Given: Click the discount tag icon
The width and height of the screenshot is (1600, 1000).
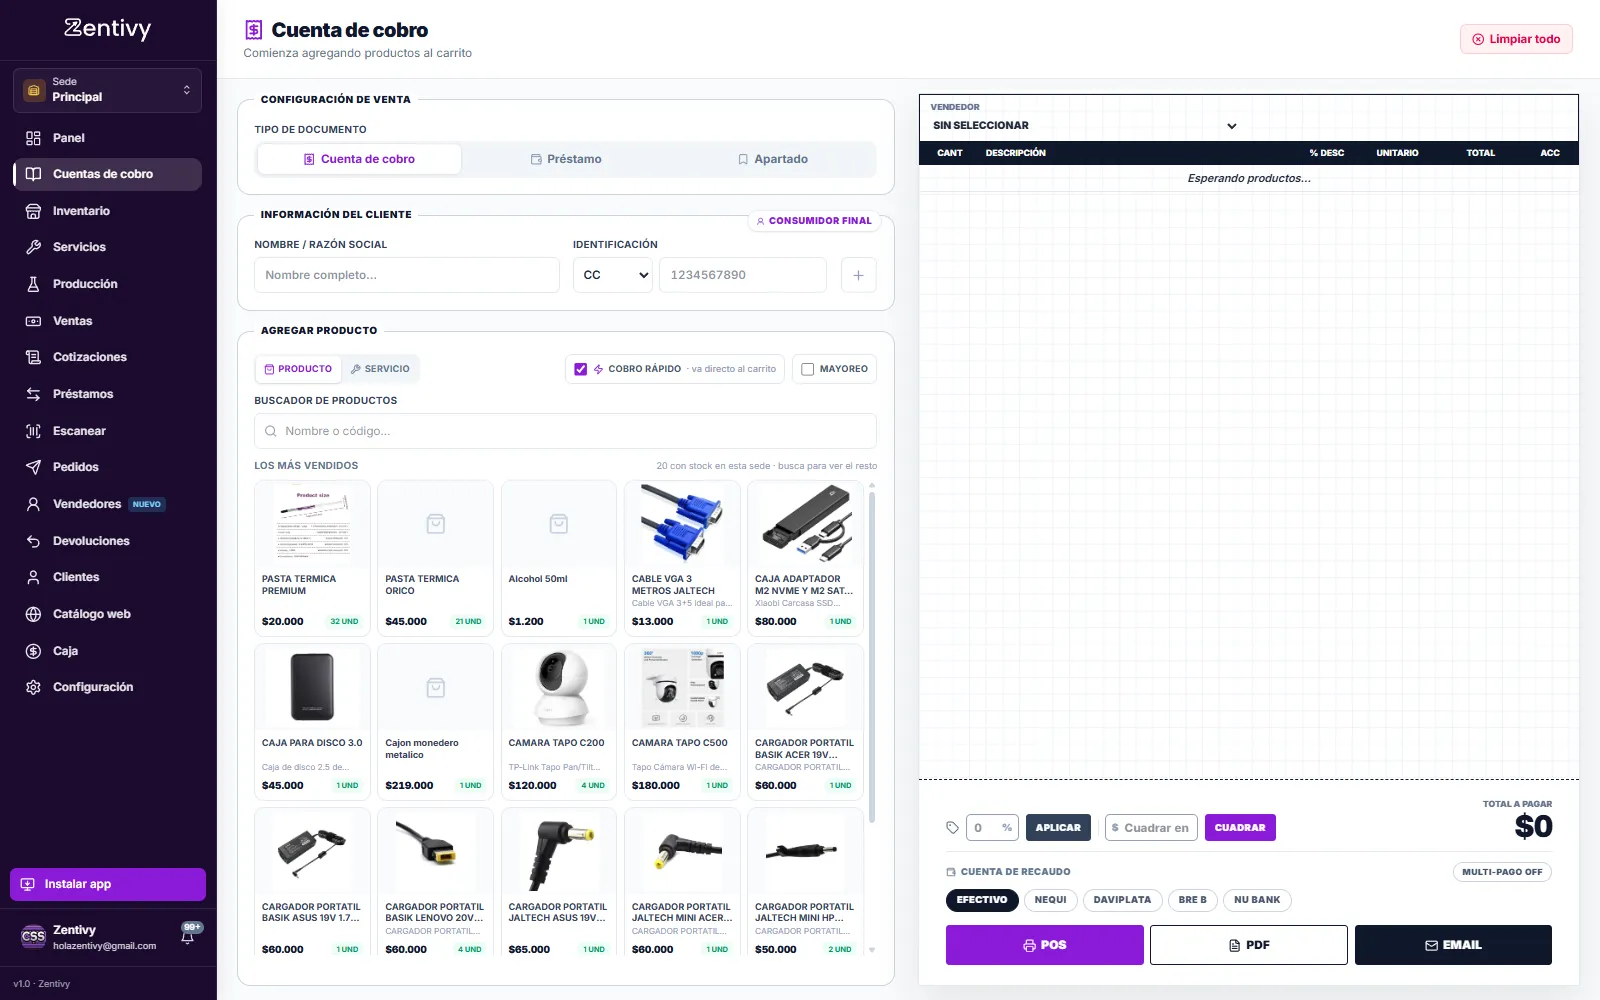Looking at the screenshot, I should coord(952,828).
